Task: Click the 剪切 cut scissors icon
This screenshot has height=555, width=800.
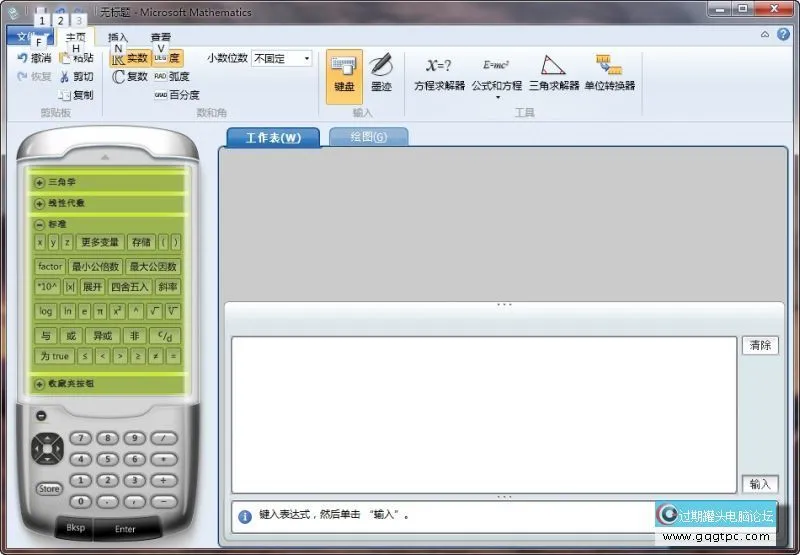Action: click(x=65, y=77)
